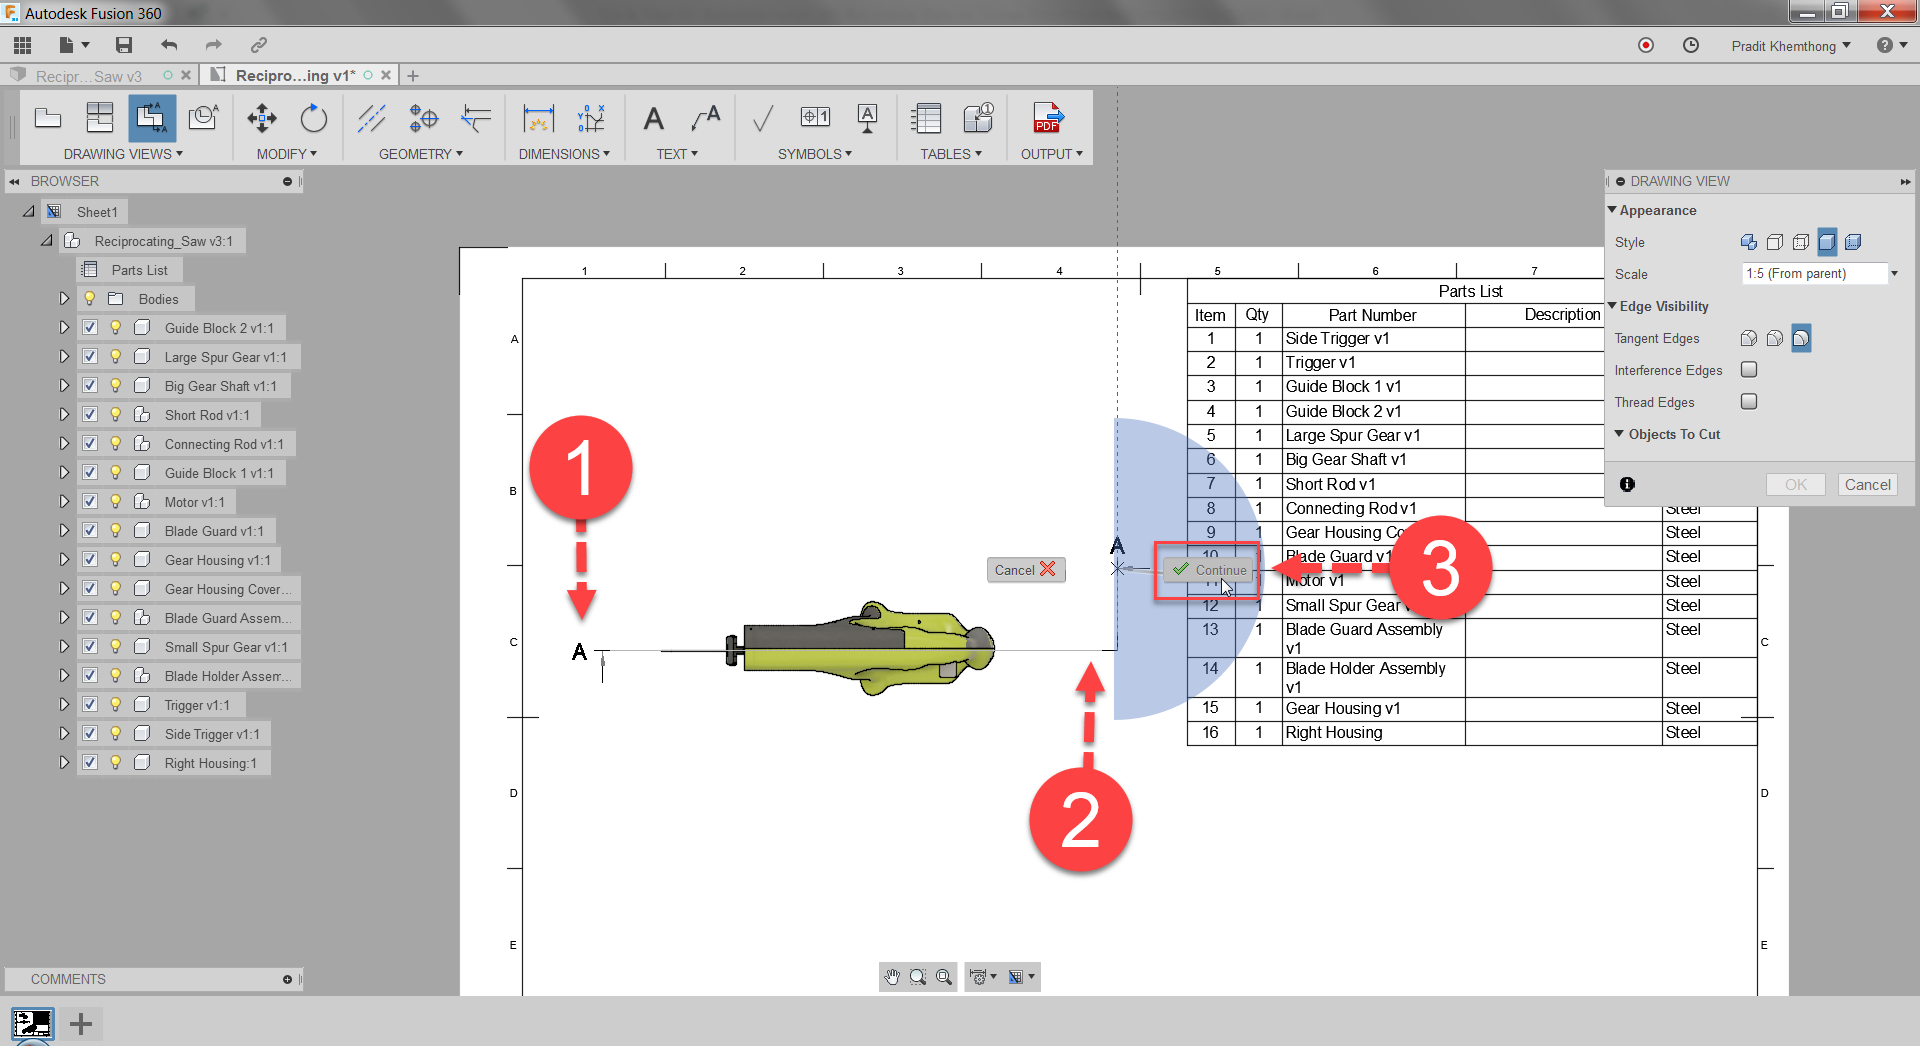
Task: Select the Rotate tool in Modify panel
Action: point(313,118)
